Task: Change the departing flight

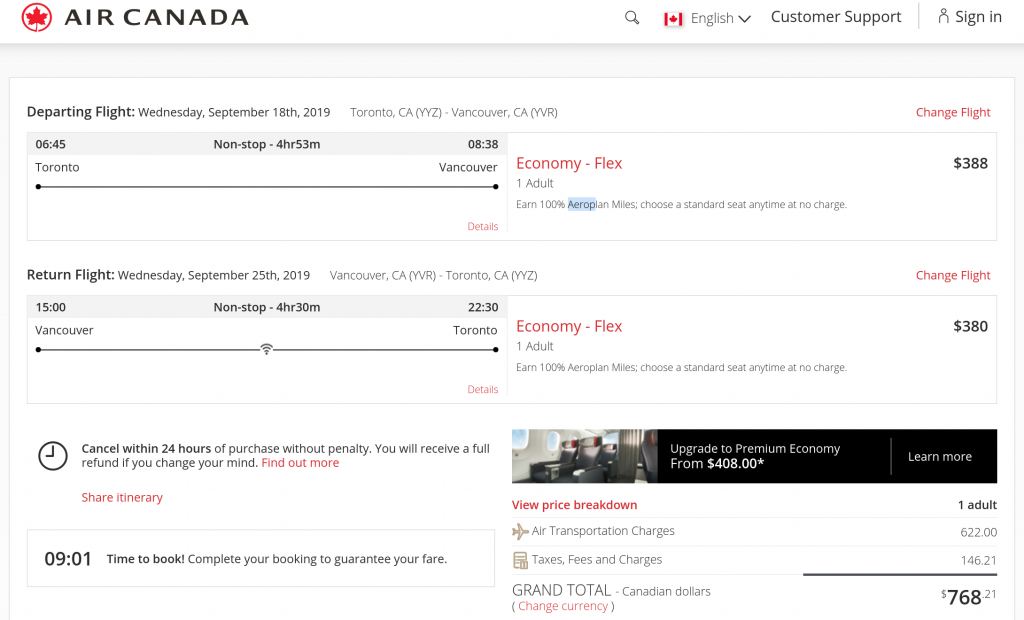Action: coord(953,112)
